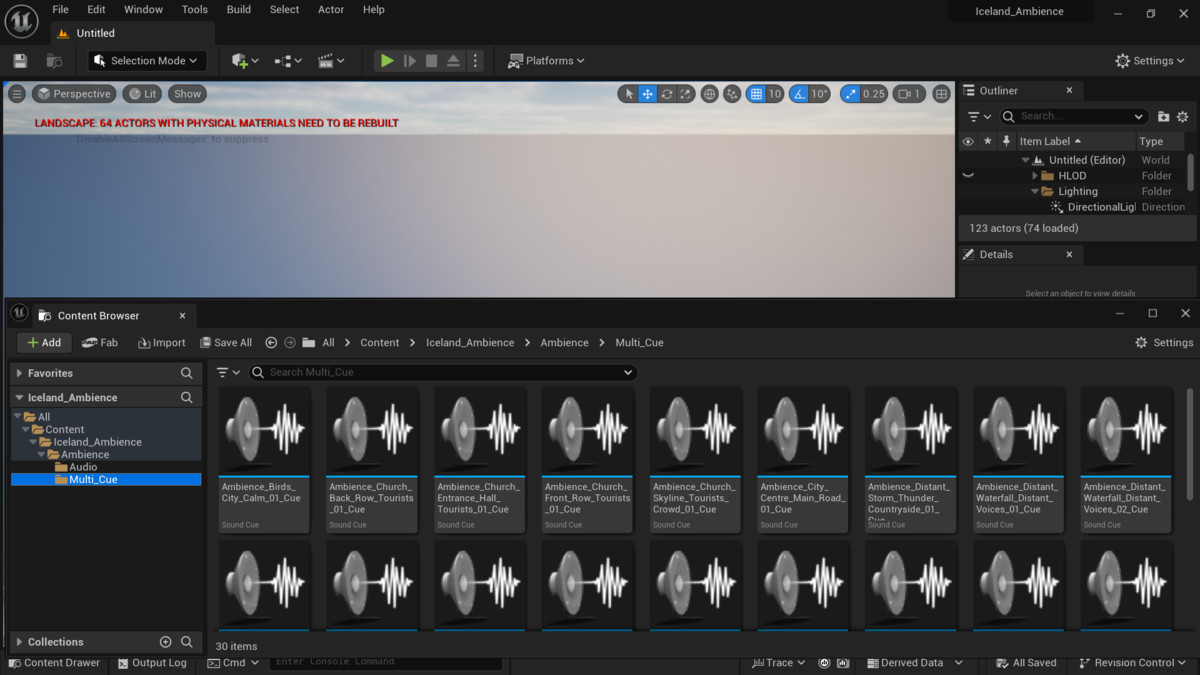Expand the Platforms dropdown

pyautogui.click(x=546, y=61)
